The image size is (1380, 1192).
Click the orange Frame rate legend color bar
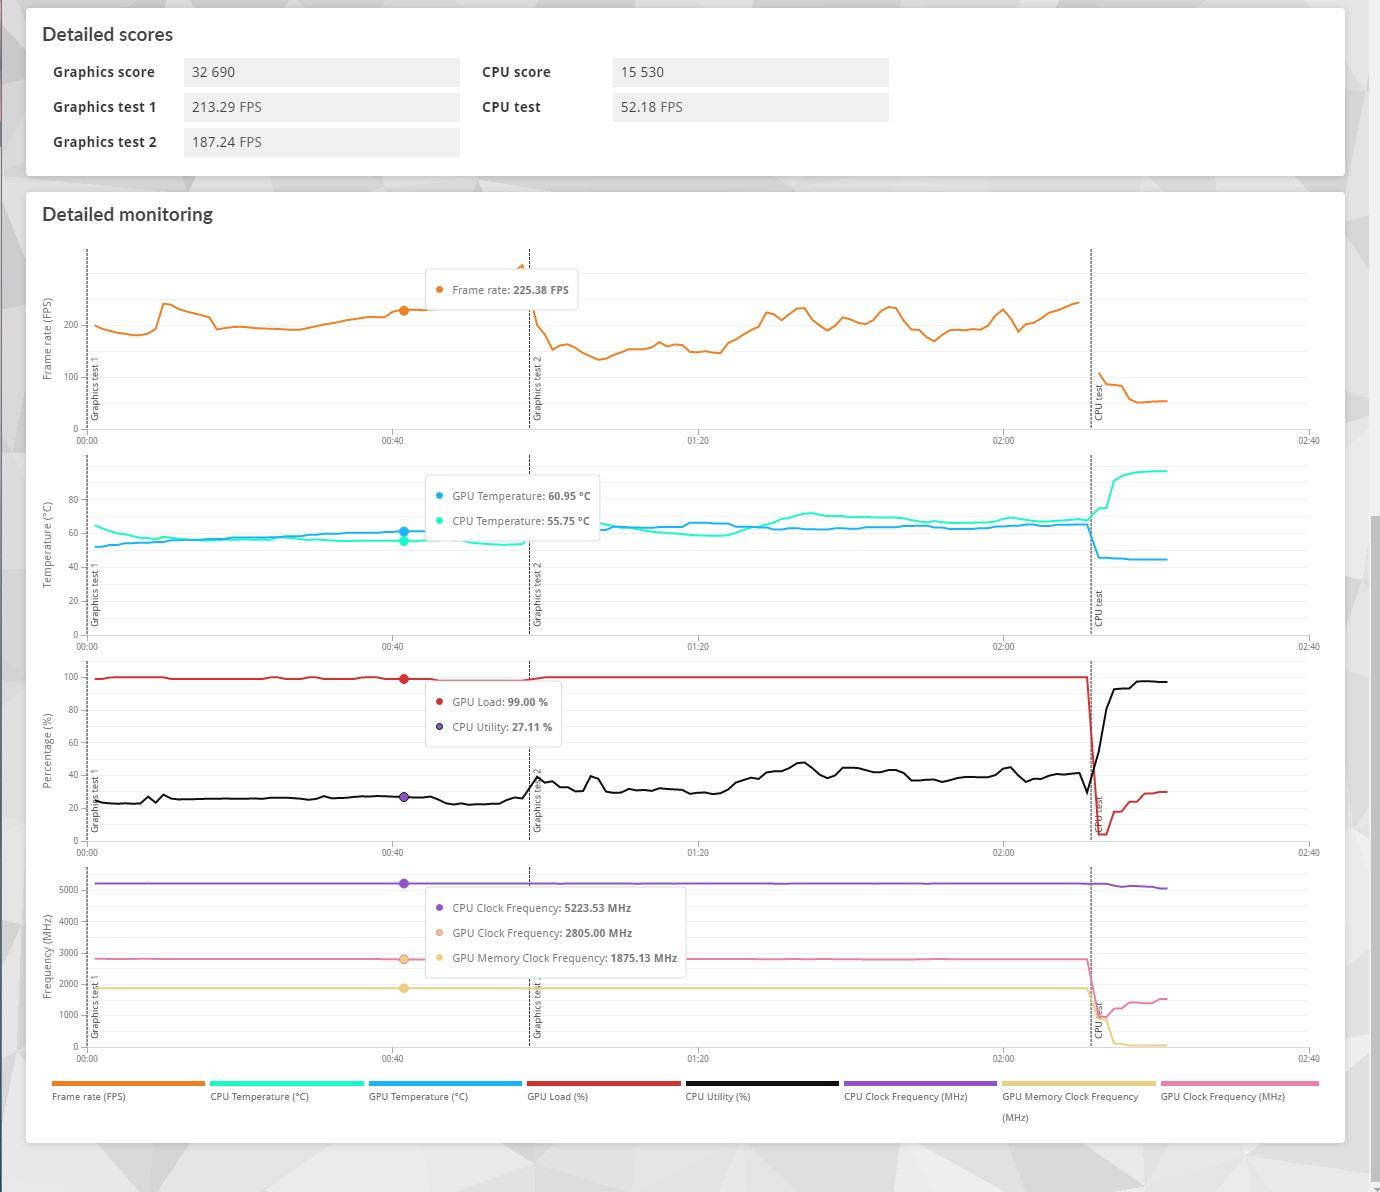tap(128, 1083)
